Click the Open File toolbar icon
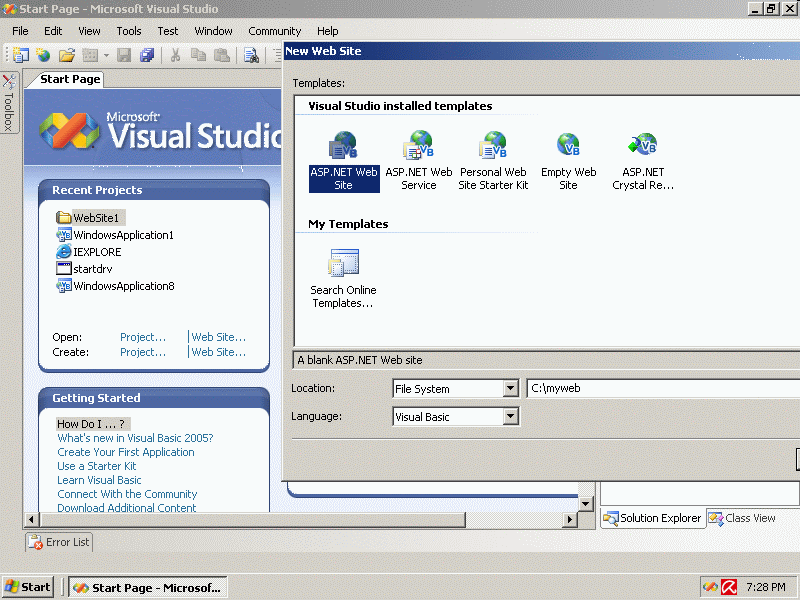 (67, 55)
